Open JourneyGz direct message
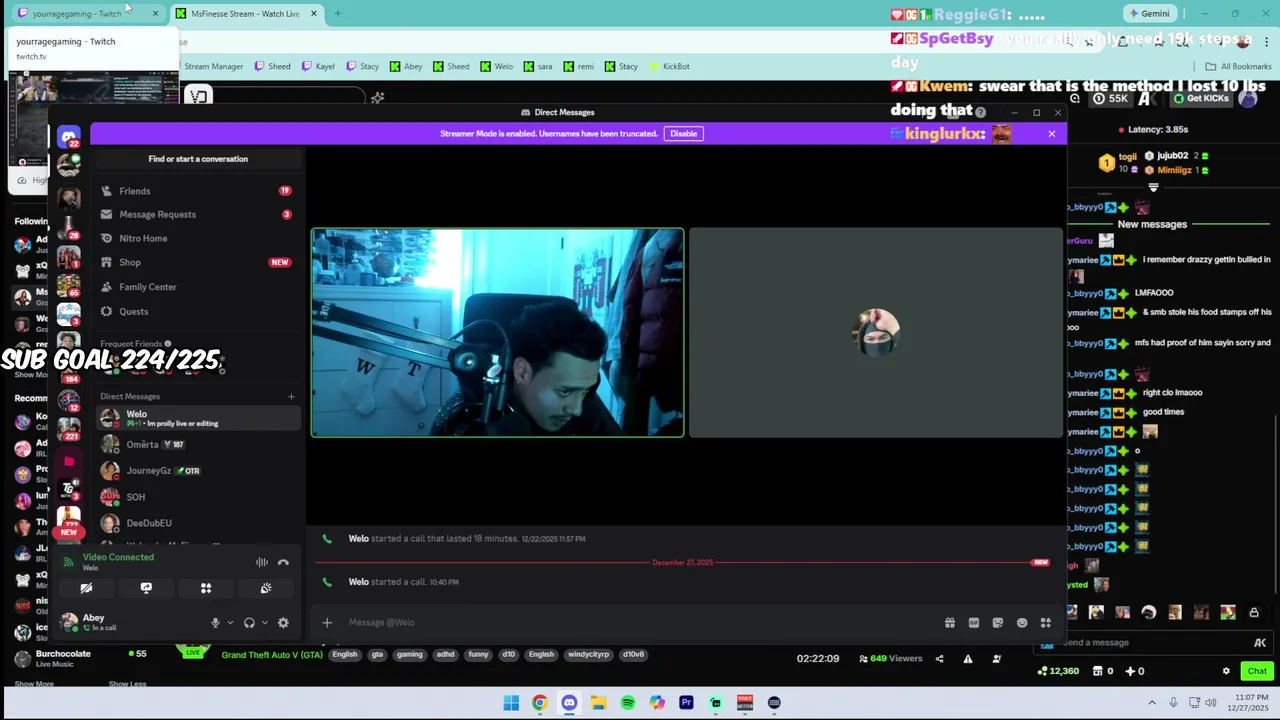The height and width of the screenshot is (720, 1280). click(198, 470)
